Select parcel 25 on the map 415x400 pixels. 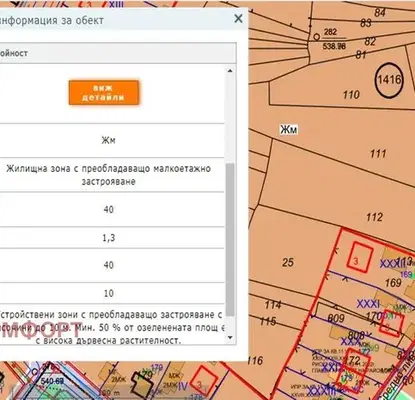click(288, 262)
